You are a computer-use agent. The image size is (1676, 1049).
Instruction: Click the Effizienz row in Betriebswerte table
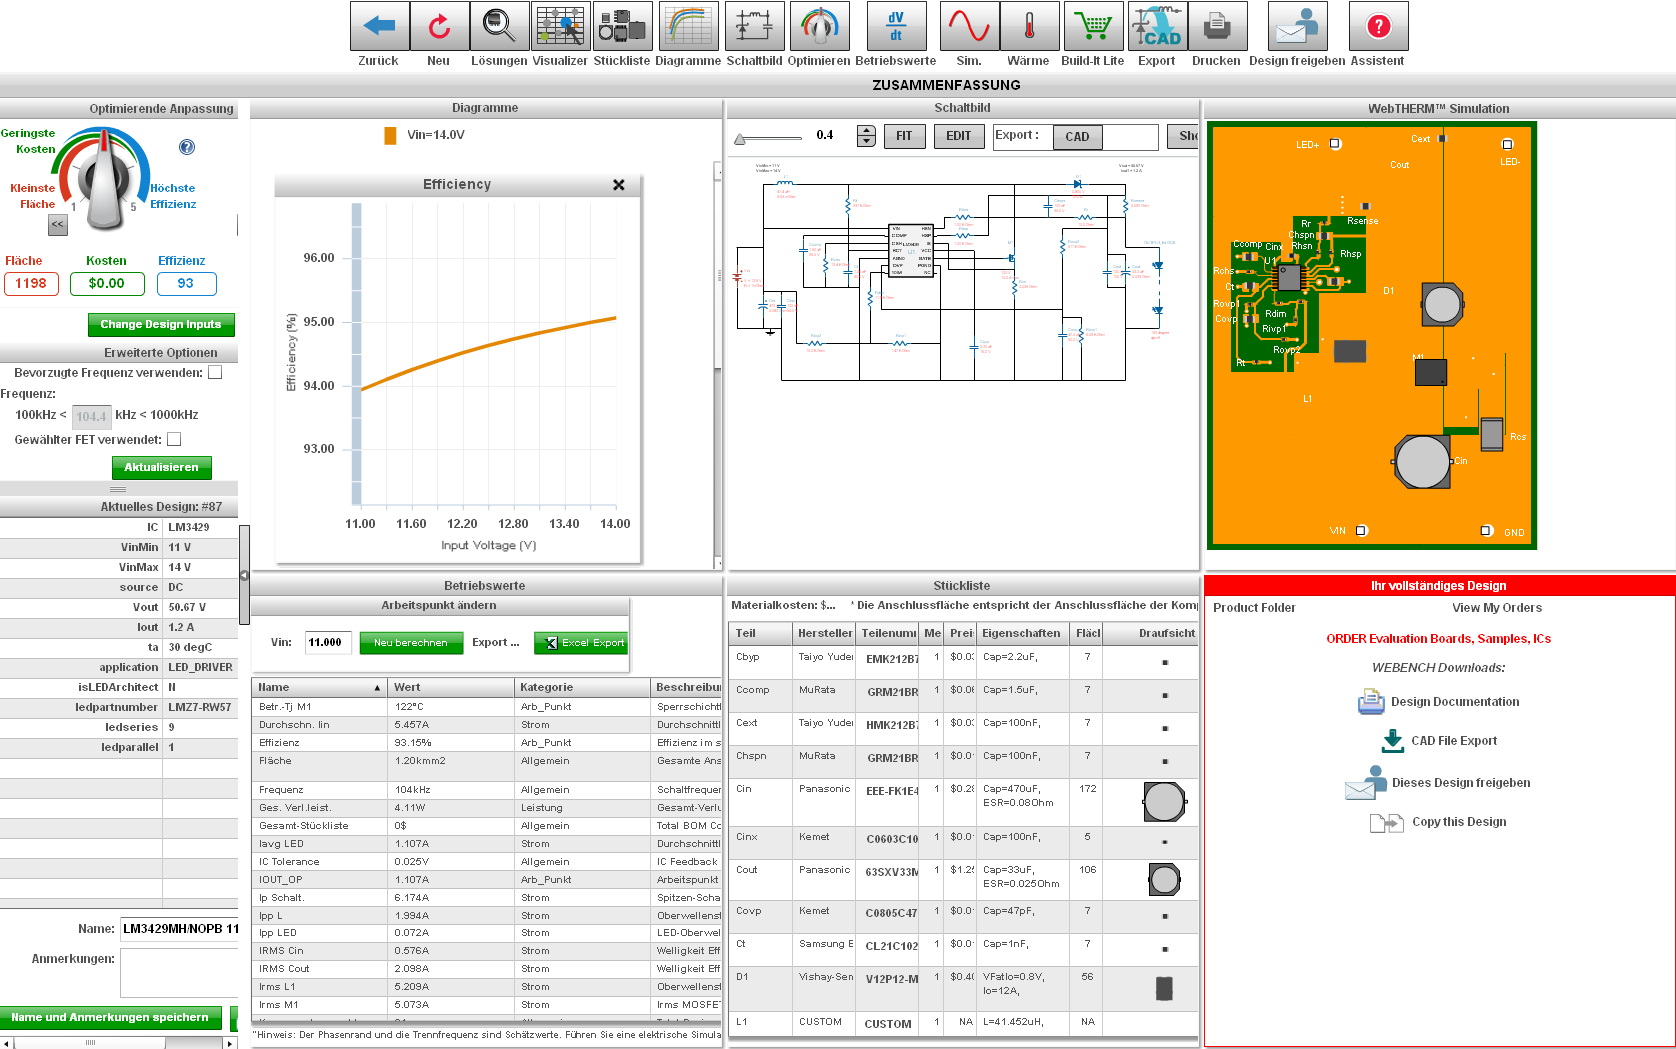point(486,743)
